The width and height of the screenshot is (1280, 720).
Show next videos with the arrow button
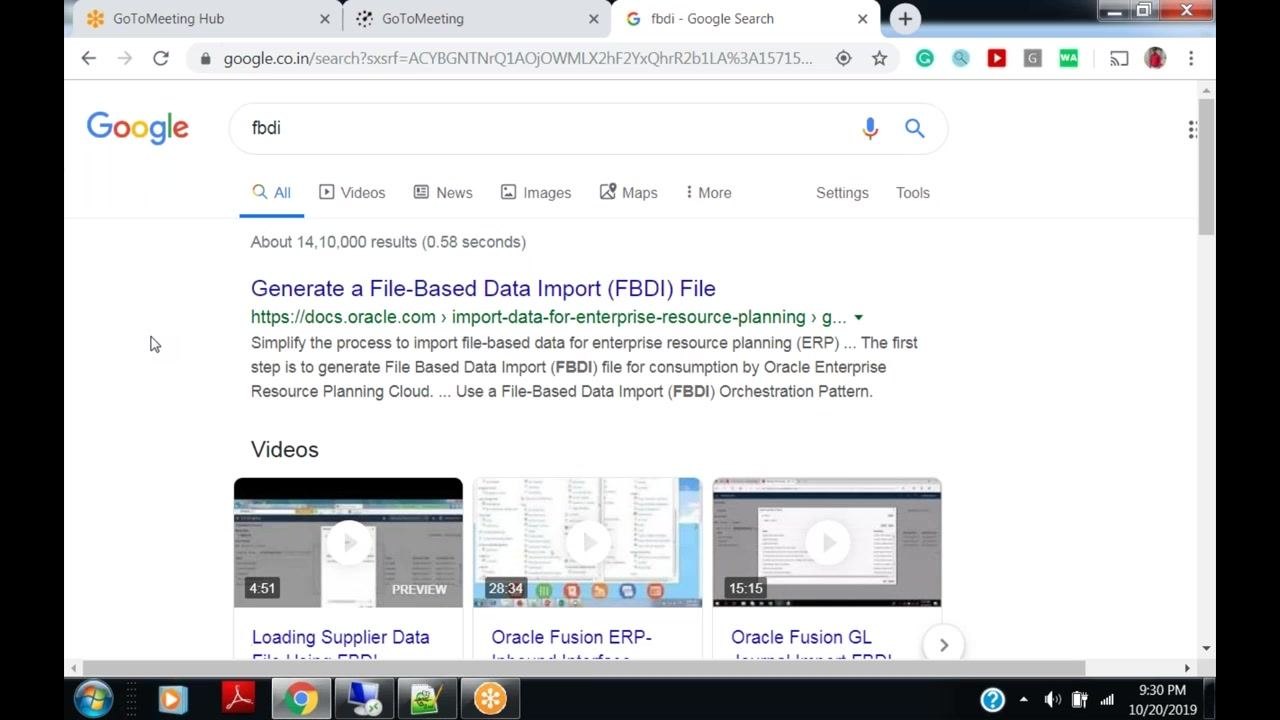click(x=943, y=645)
